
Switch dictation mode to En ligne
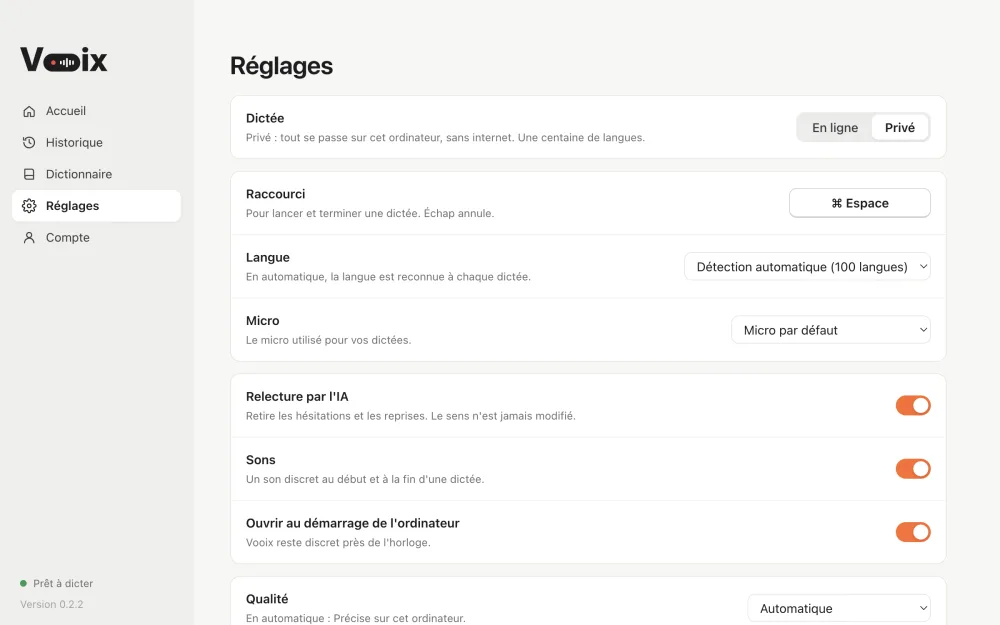point(835,128)
